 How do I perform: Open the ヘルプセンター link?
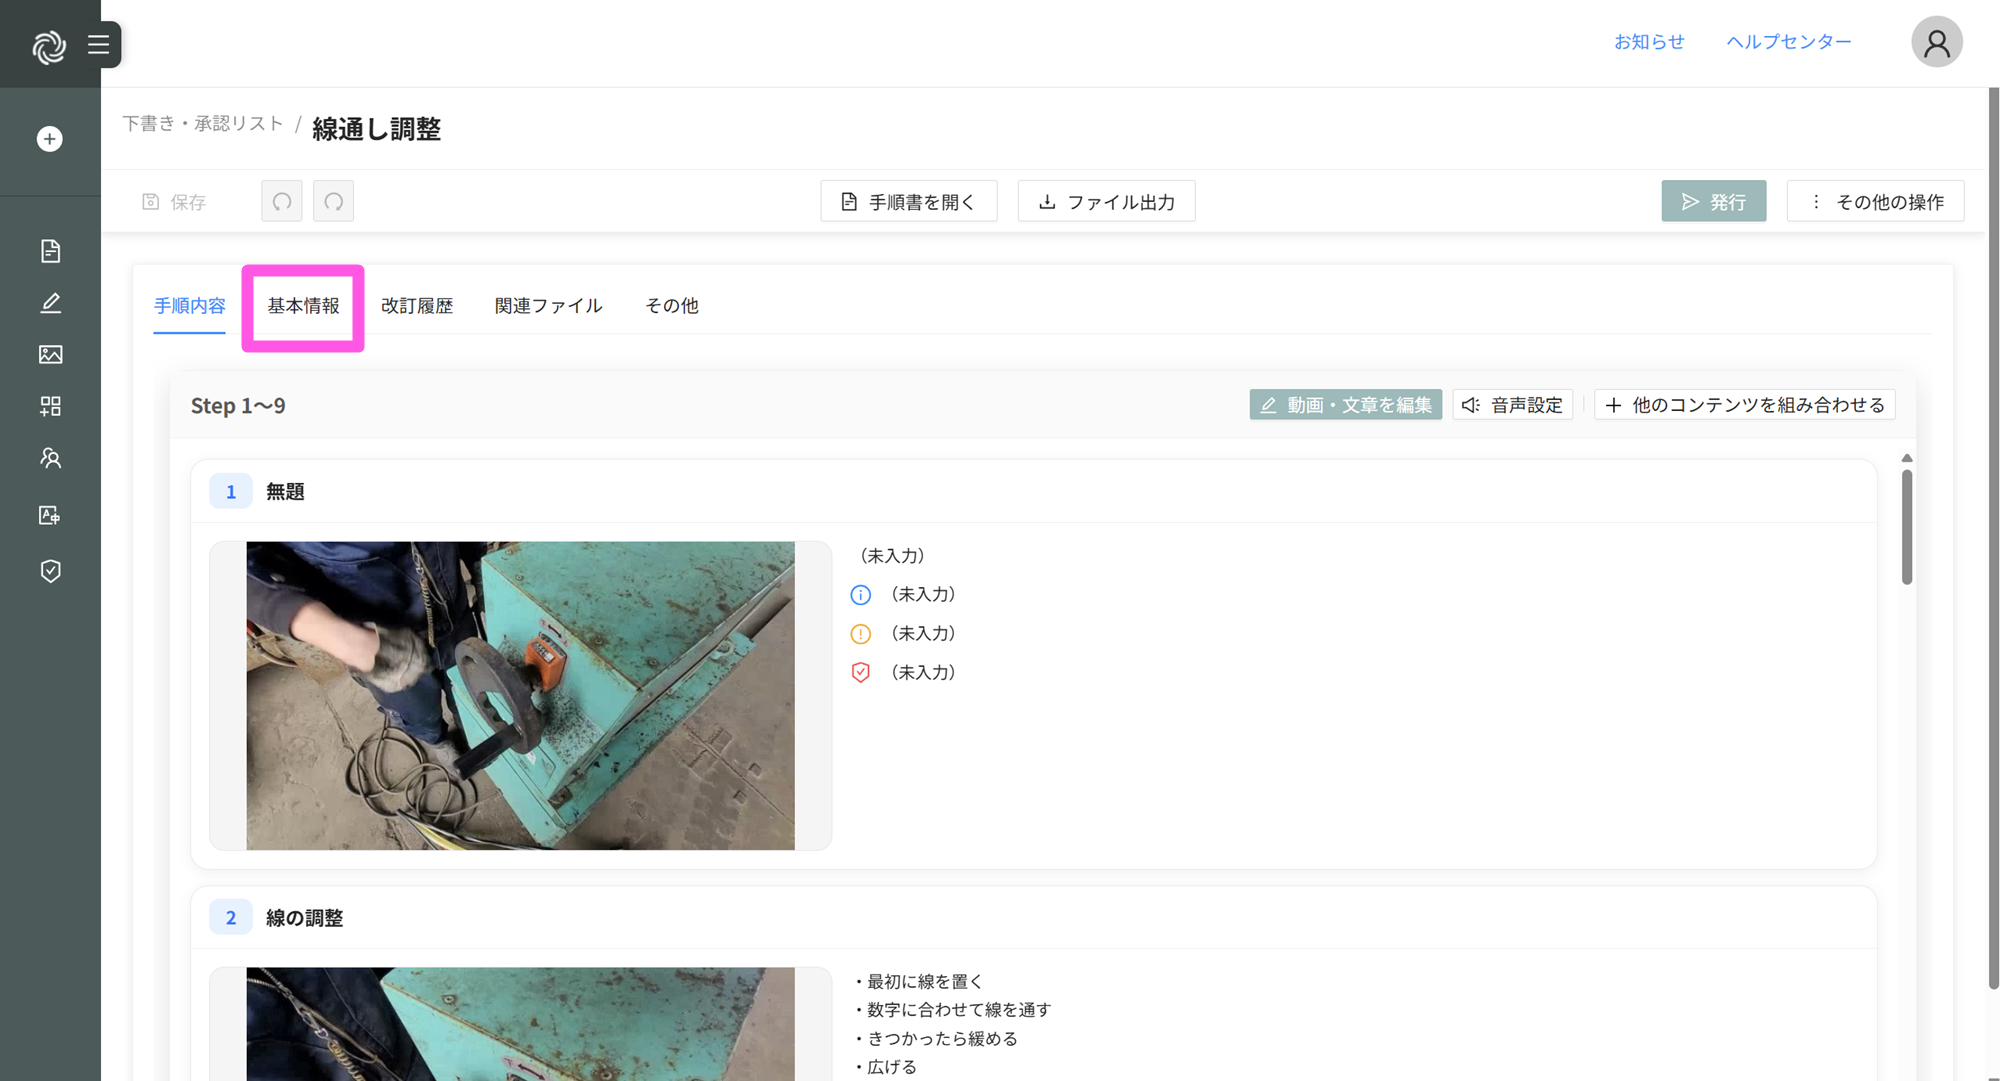point(1788,42)
